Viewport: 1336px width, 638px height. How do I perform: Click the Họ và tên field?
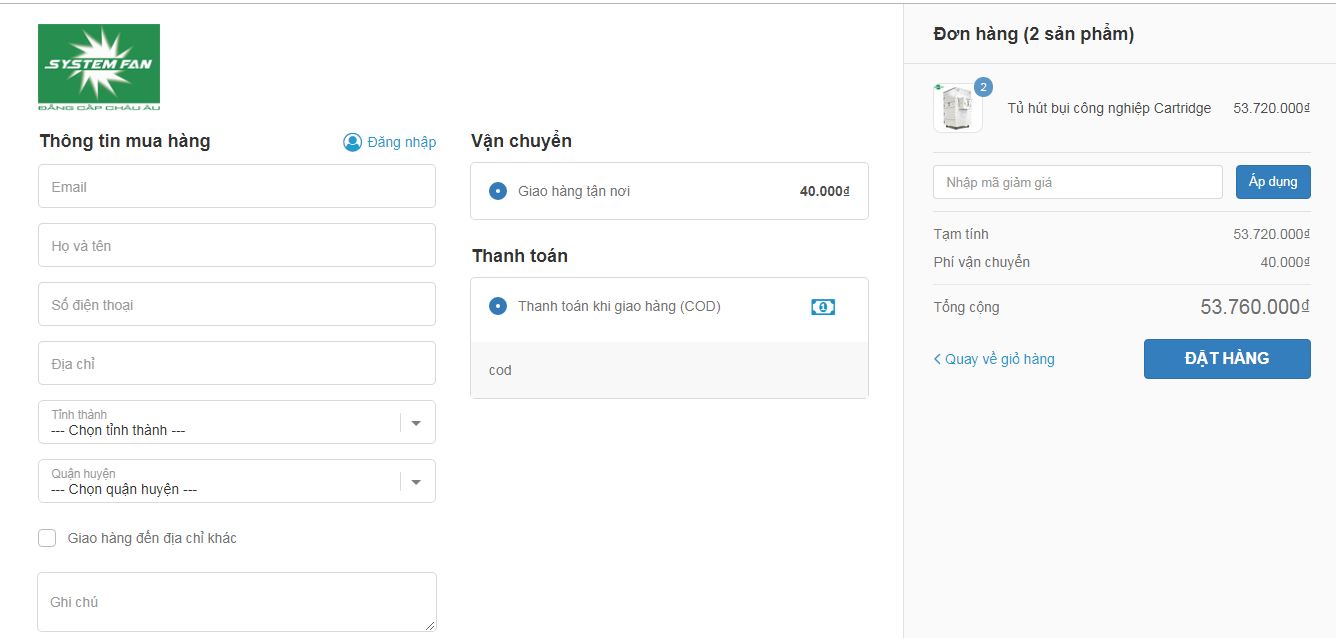pos(236,246)
